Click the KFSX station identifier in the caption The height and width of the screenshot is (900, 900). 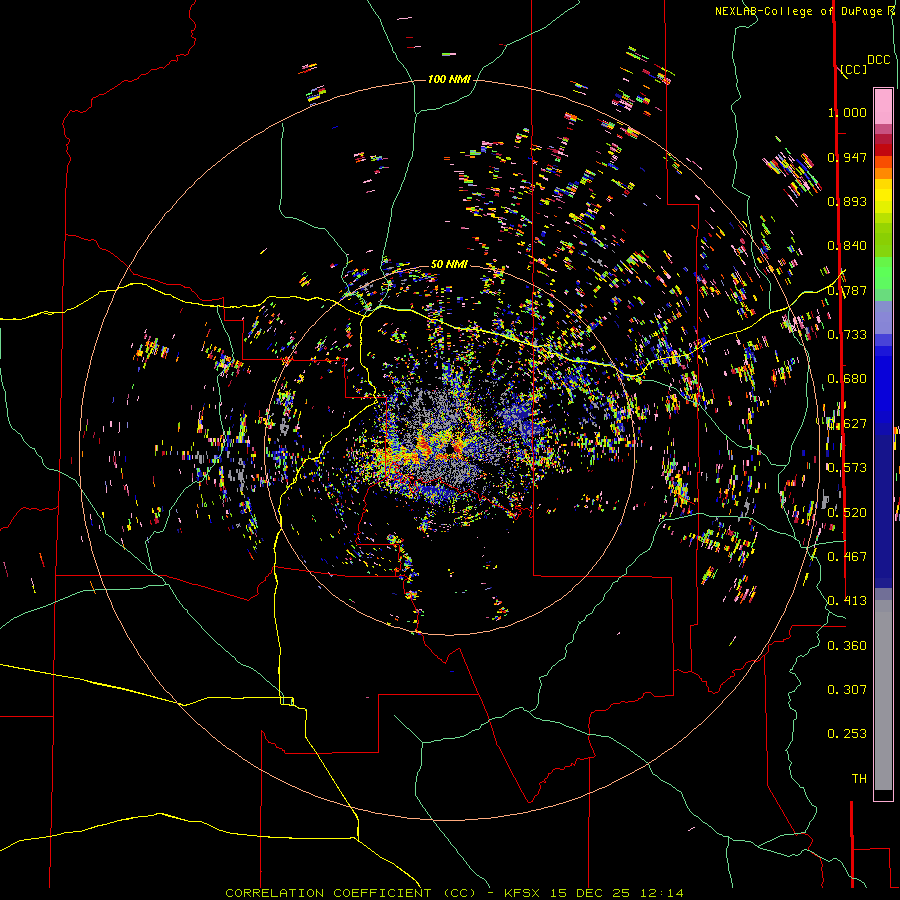522,893
